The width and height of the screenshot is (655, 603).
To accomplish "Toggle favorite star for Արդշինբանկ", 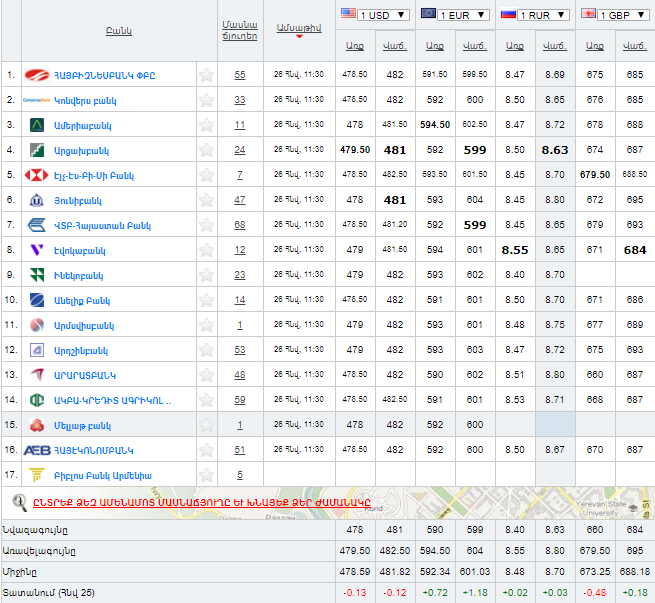I will (x=206, y=350).
